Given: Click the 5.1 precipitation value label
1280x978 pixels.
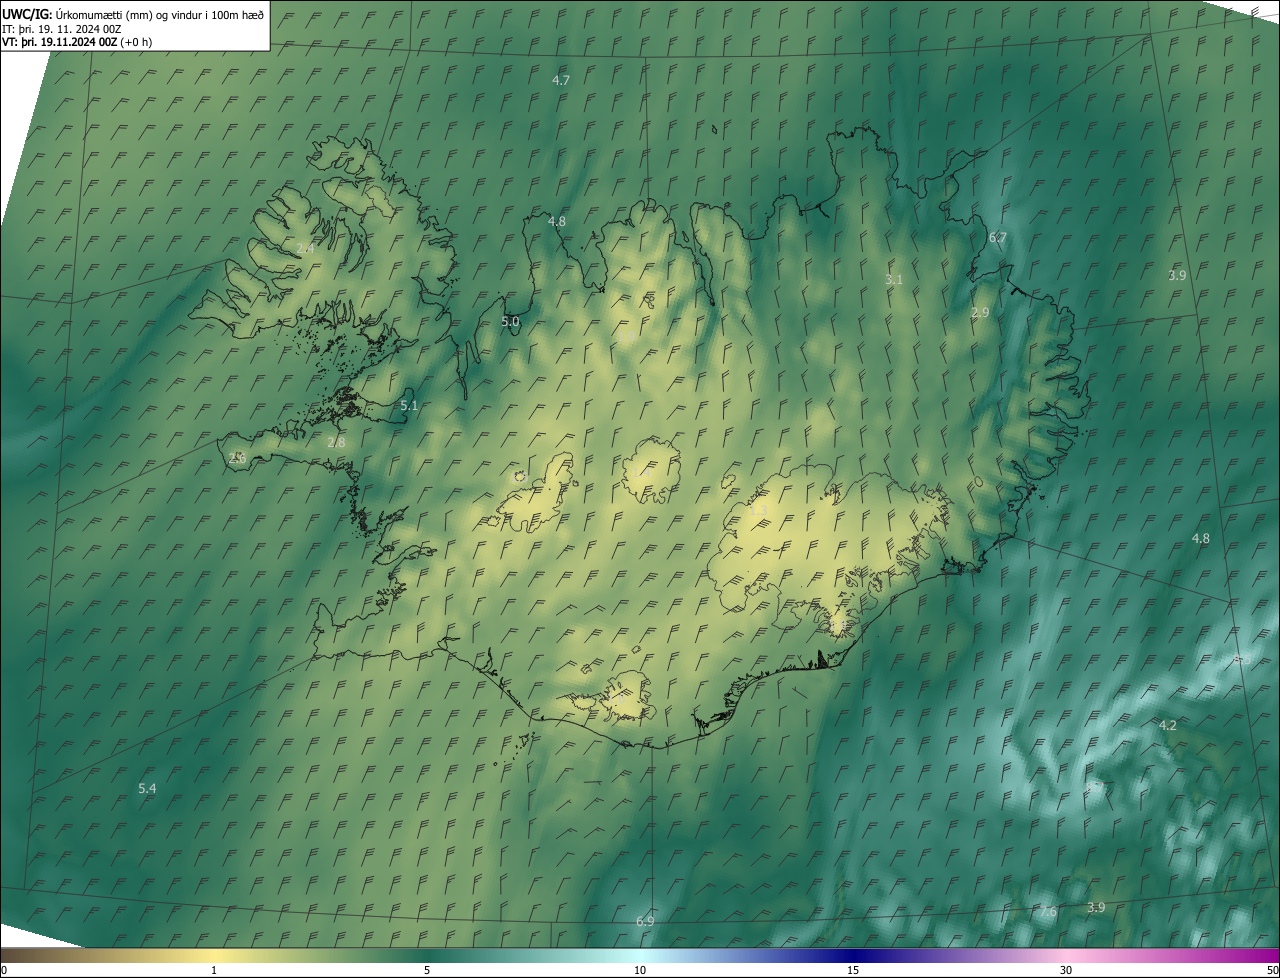Looking at the screenshot, I should [409, 406].
